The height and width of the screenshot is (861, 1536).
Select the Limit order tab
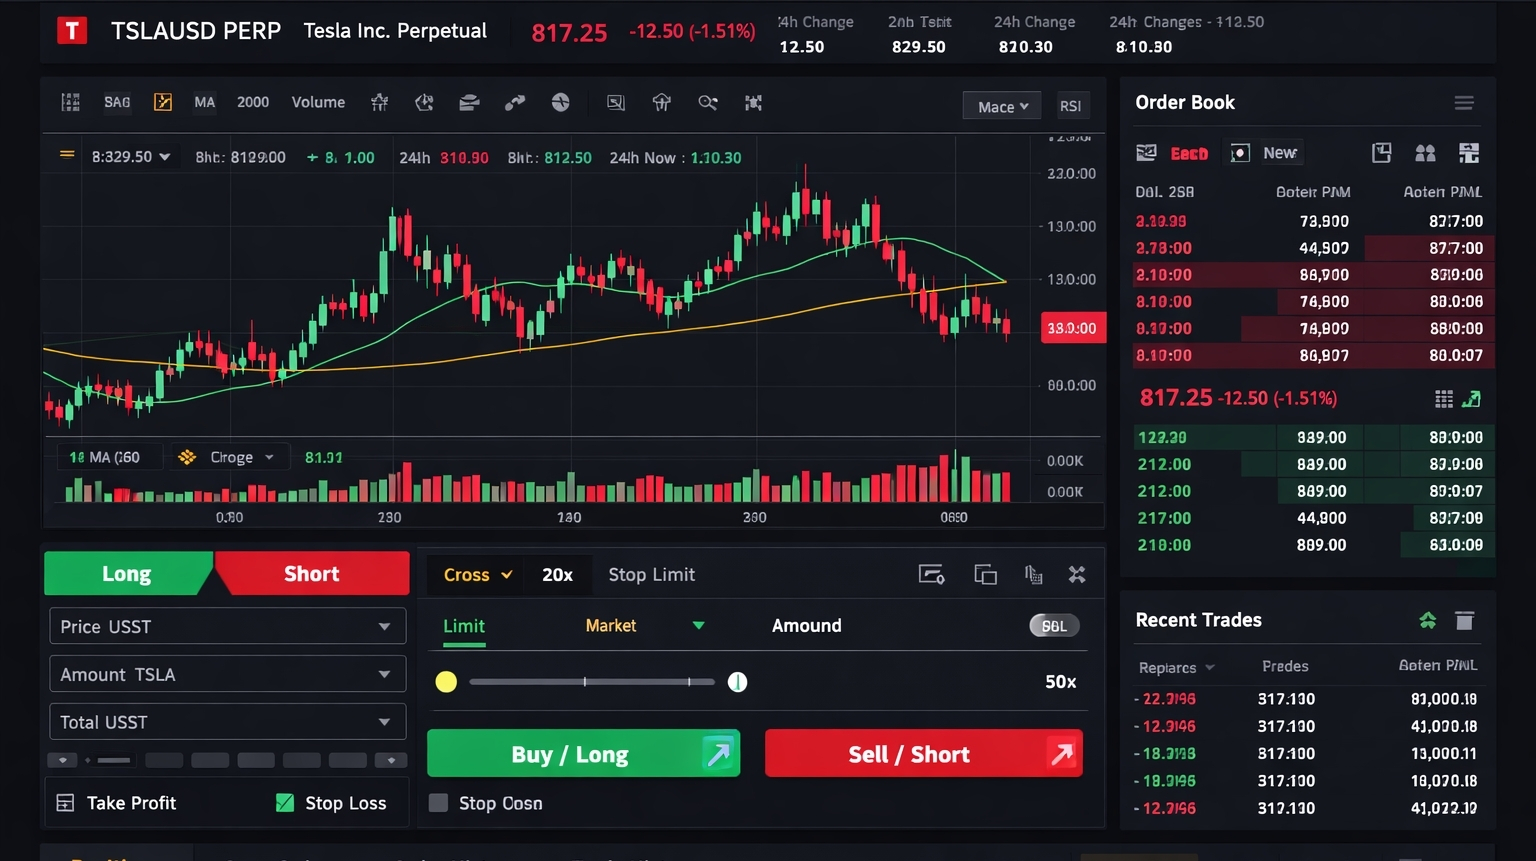pyautogui.click(x=464, y=626)
